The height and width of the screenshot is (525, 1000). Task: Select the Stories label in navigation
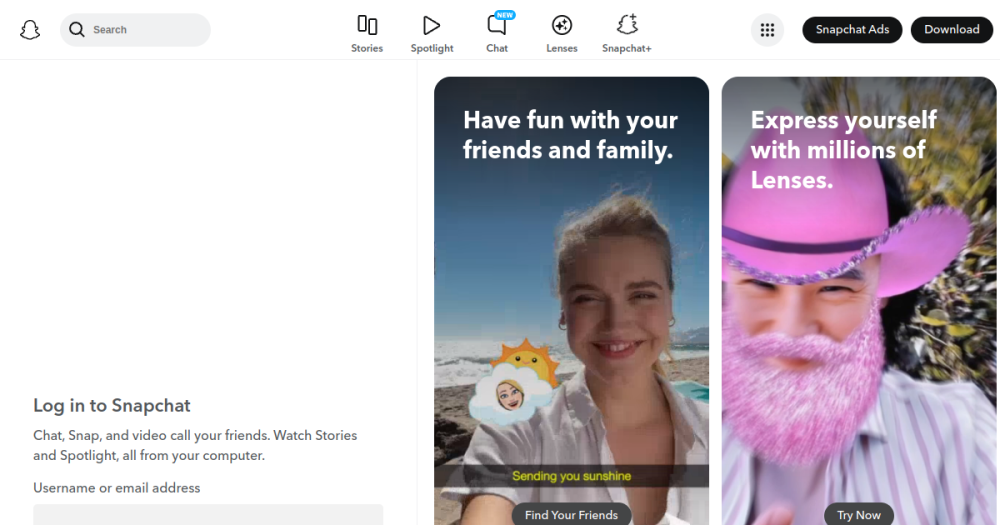(367, 48)
